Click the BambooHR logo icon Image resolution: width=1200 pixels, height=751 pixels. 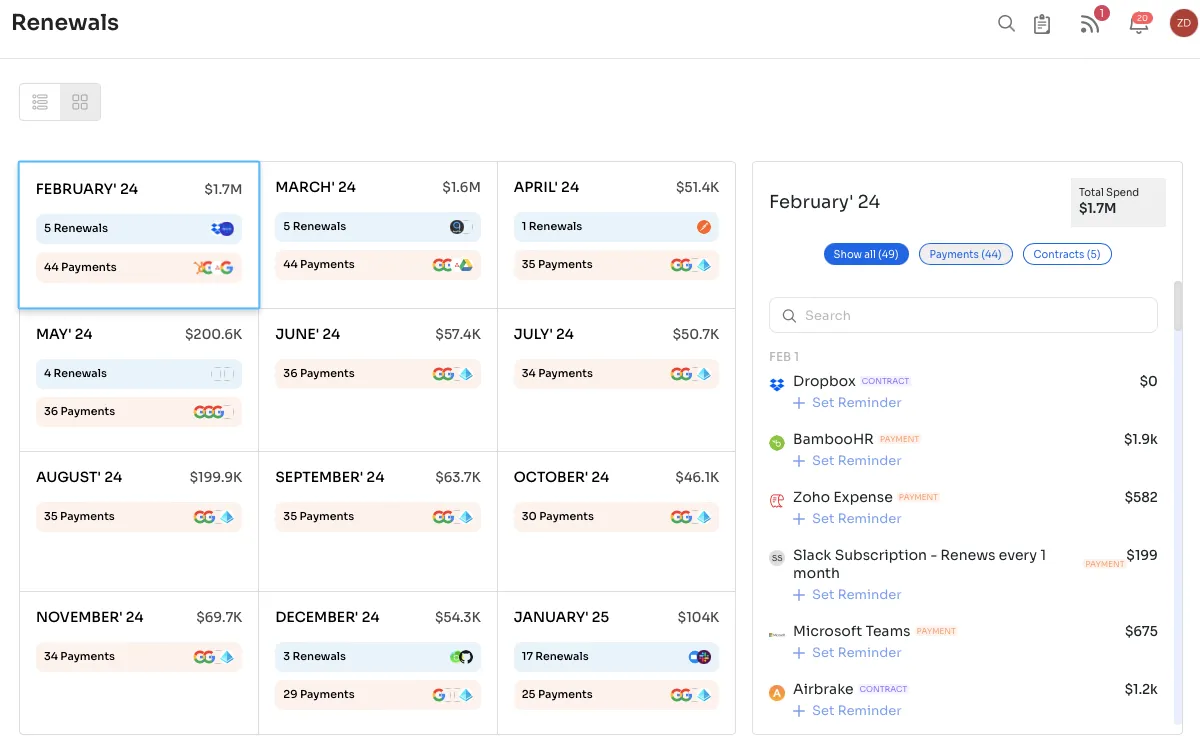777,442
